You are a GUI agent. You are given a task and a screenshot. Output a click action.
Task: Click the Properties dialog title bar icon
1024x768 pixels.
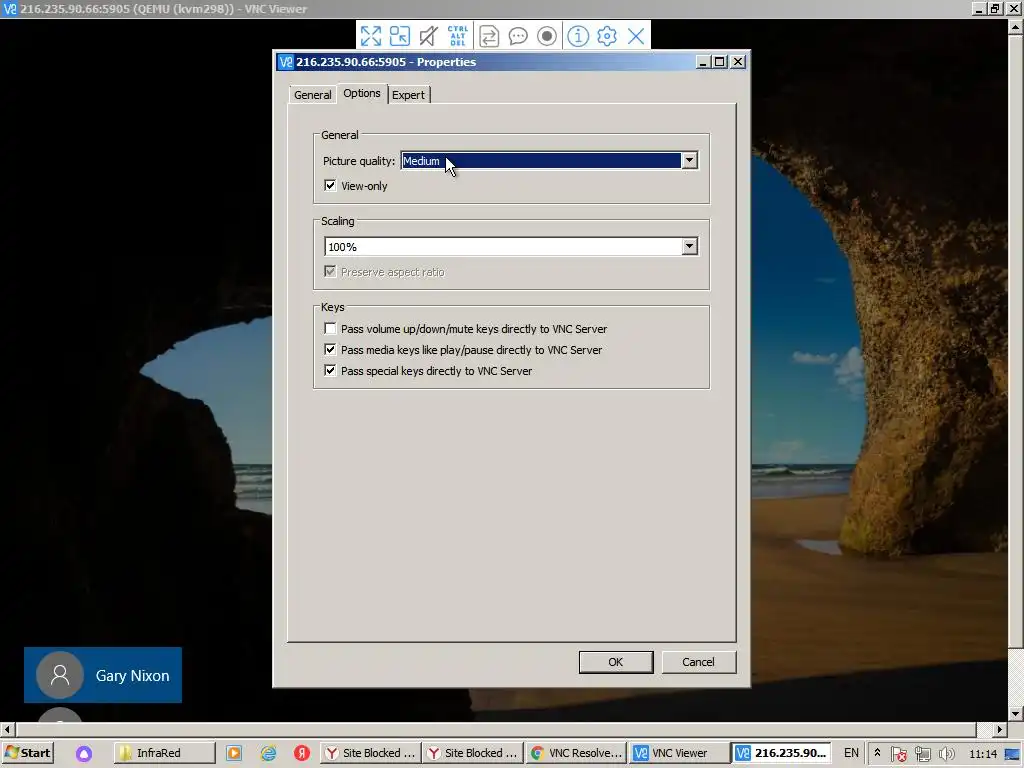(x=286, y=62)
